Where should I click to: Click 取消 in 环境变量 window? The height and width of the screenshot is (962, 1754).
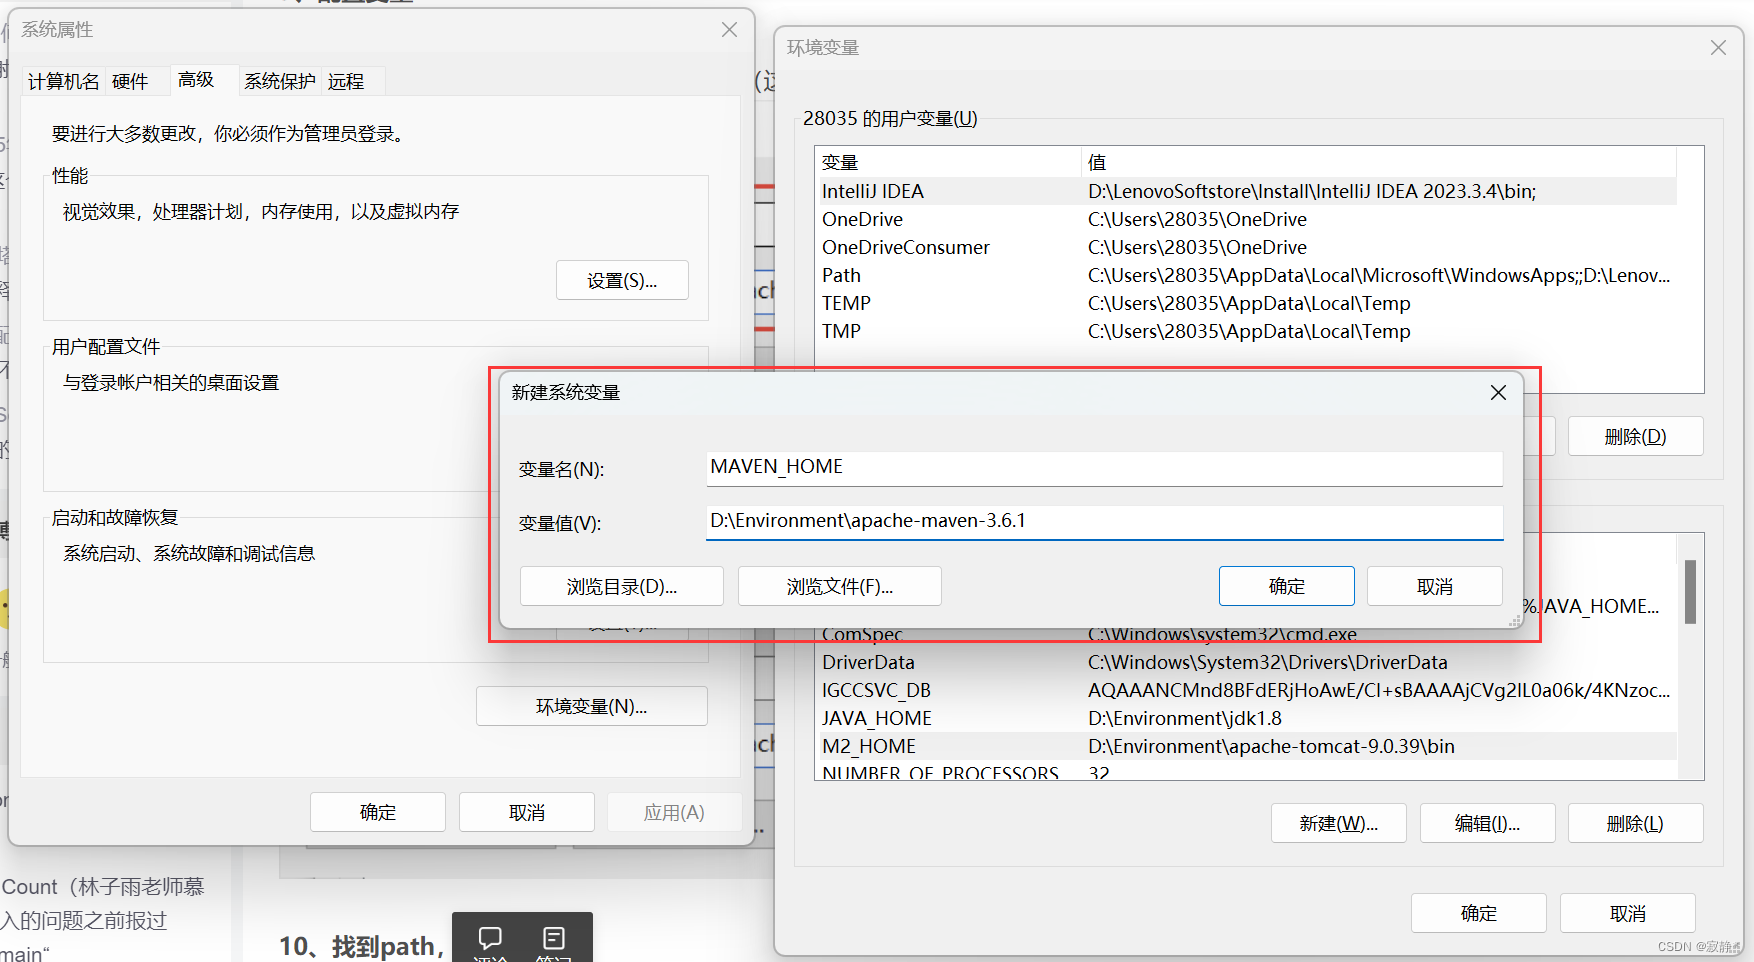[1628, 914]
